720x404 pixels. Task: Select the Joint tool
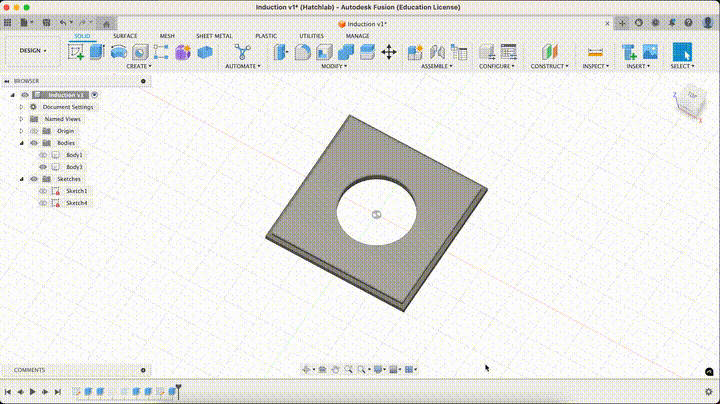(437, 52)
